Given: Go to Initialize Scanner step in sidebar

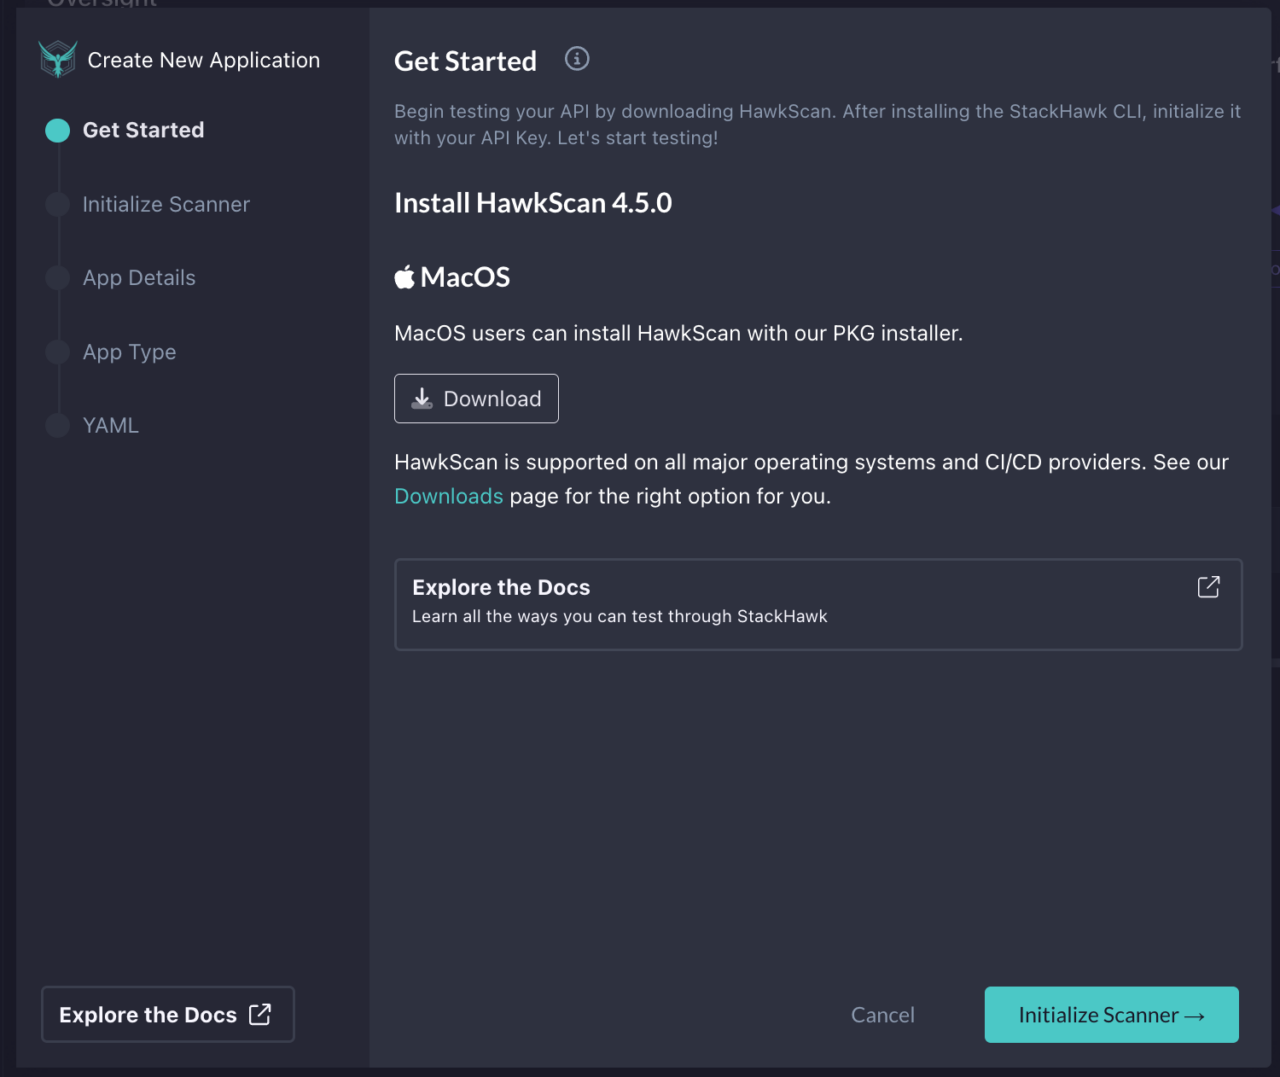Looking at the screenshot, I should coord(166,204).
